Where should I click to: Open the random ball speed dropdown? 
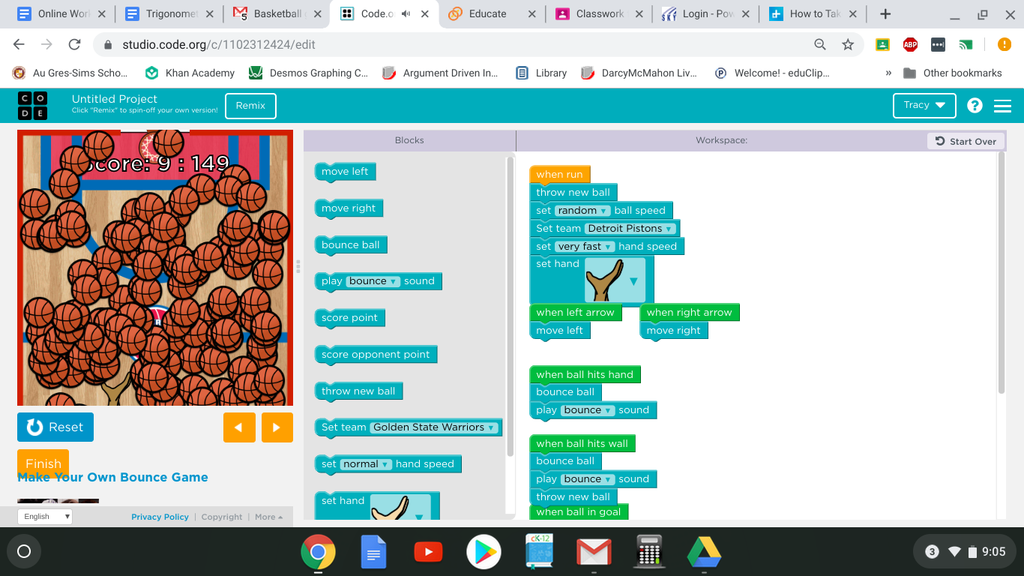click(x=582, y=211)
